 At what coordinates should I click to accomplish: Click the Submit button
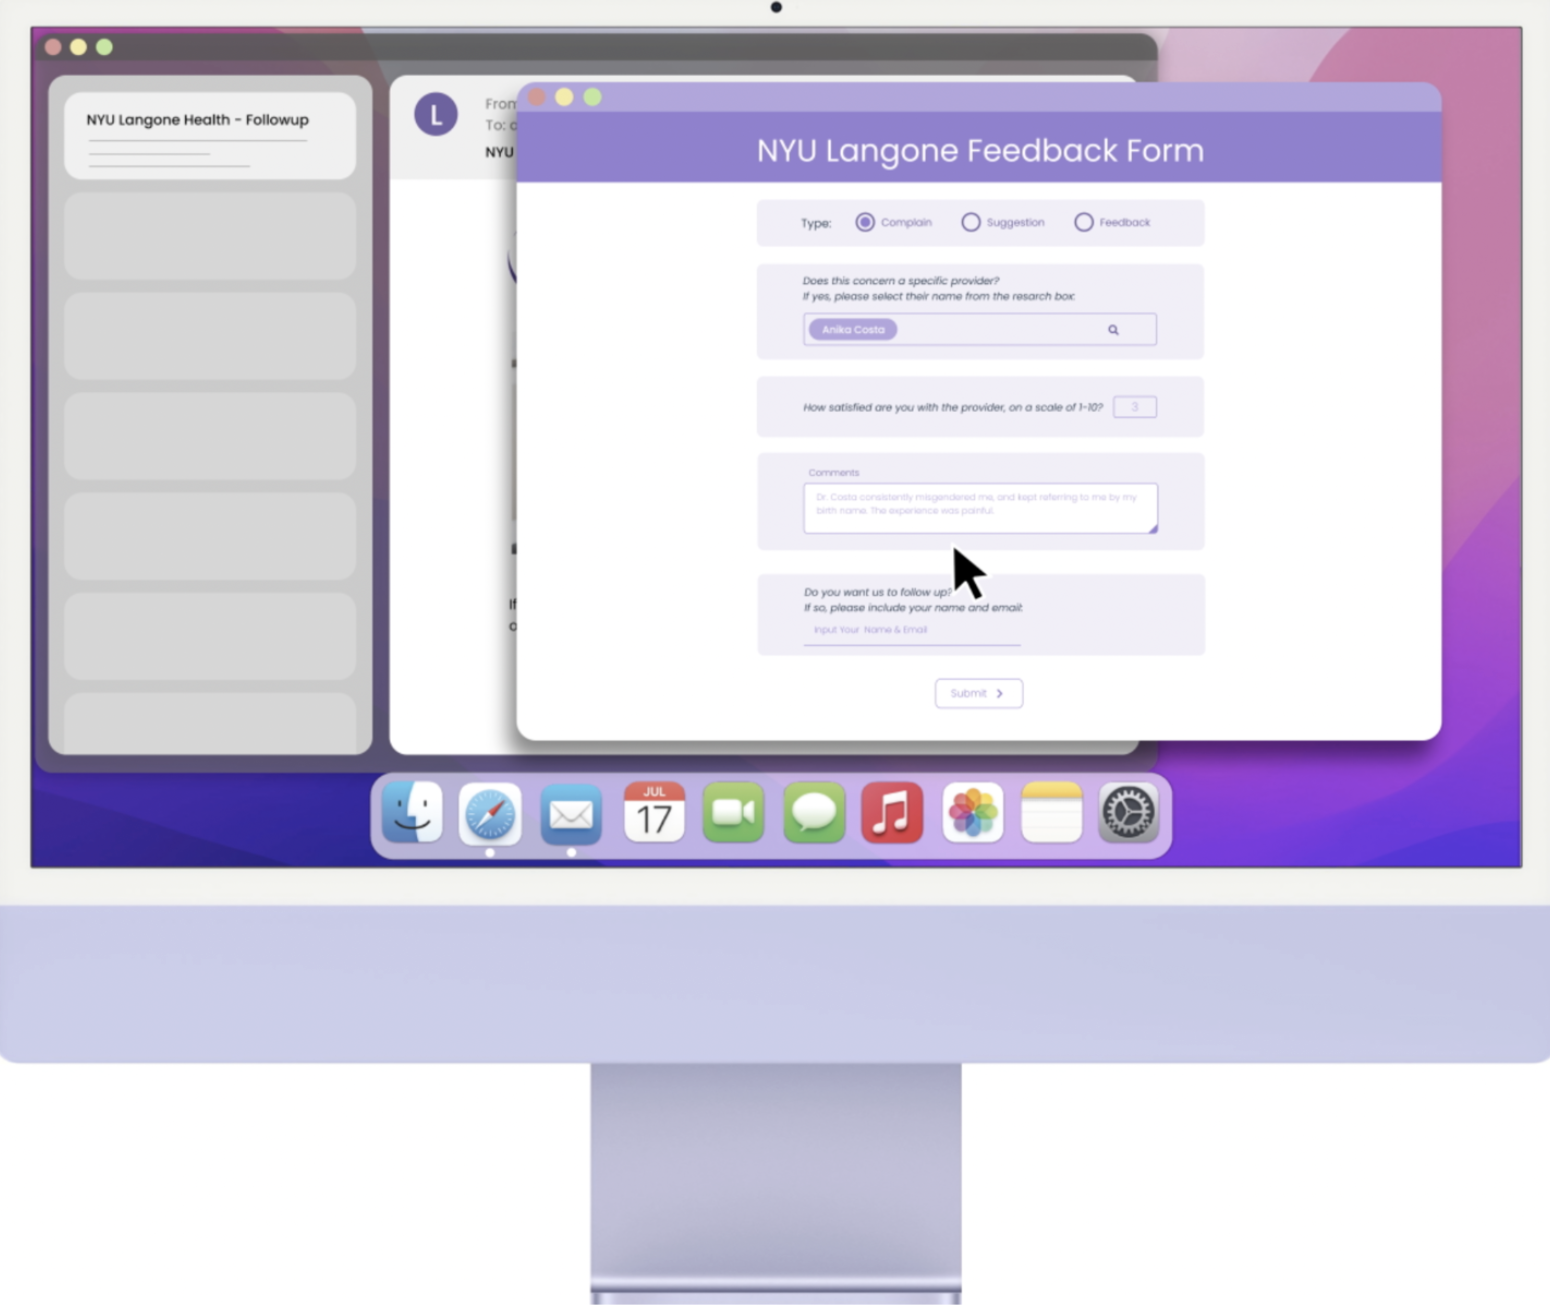coord(979,693)
